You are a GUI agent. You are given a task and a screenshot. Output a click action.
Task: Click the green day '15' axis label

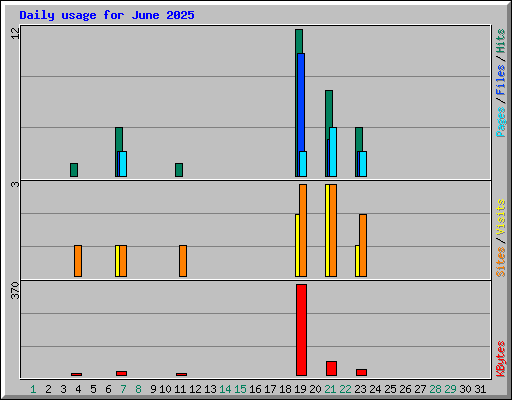click(x=240, y=389)
